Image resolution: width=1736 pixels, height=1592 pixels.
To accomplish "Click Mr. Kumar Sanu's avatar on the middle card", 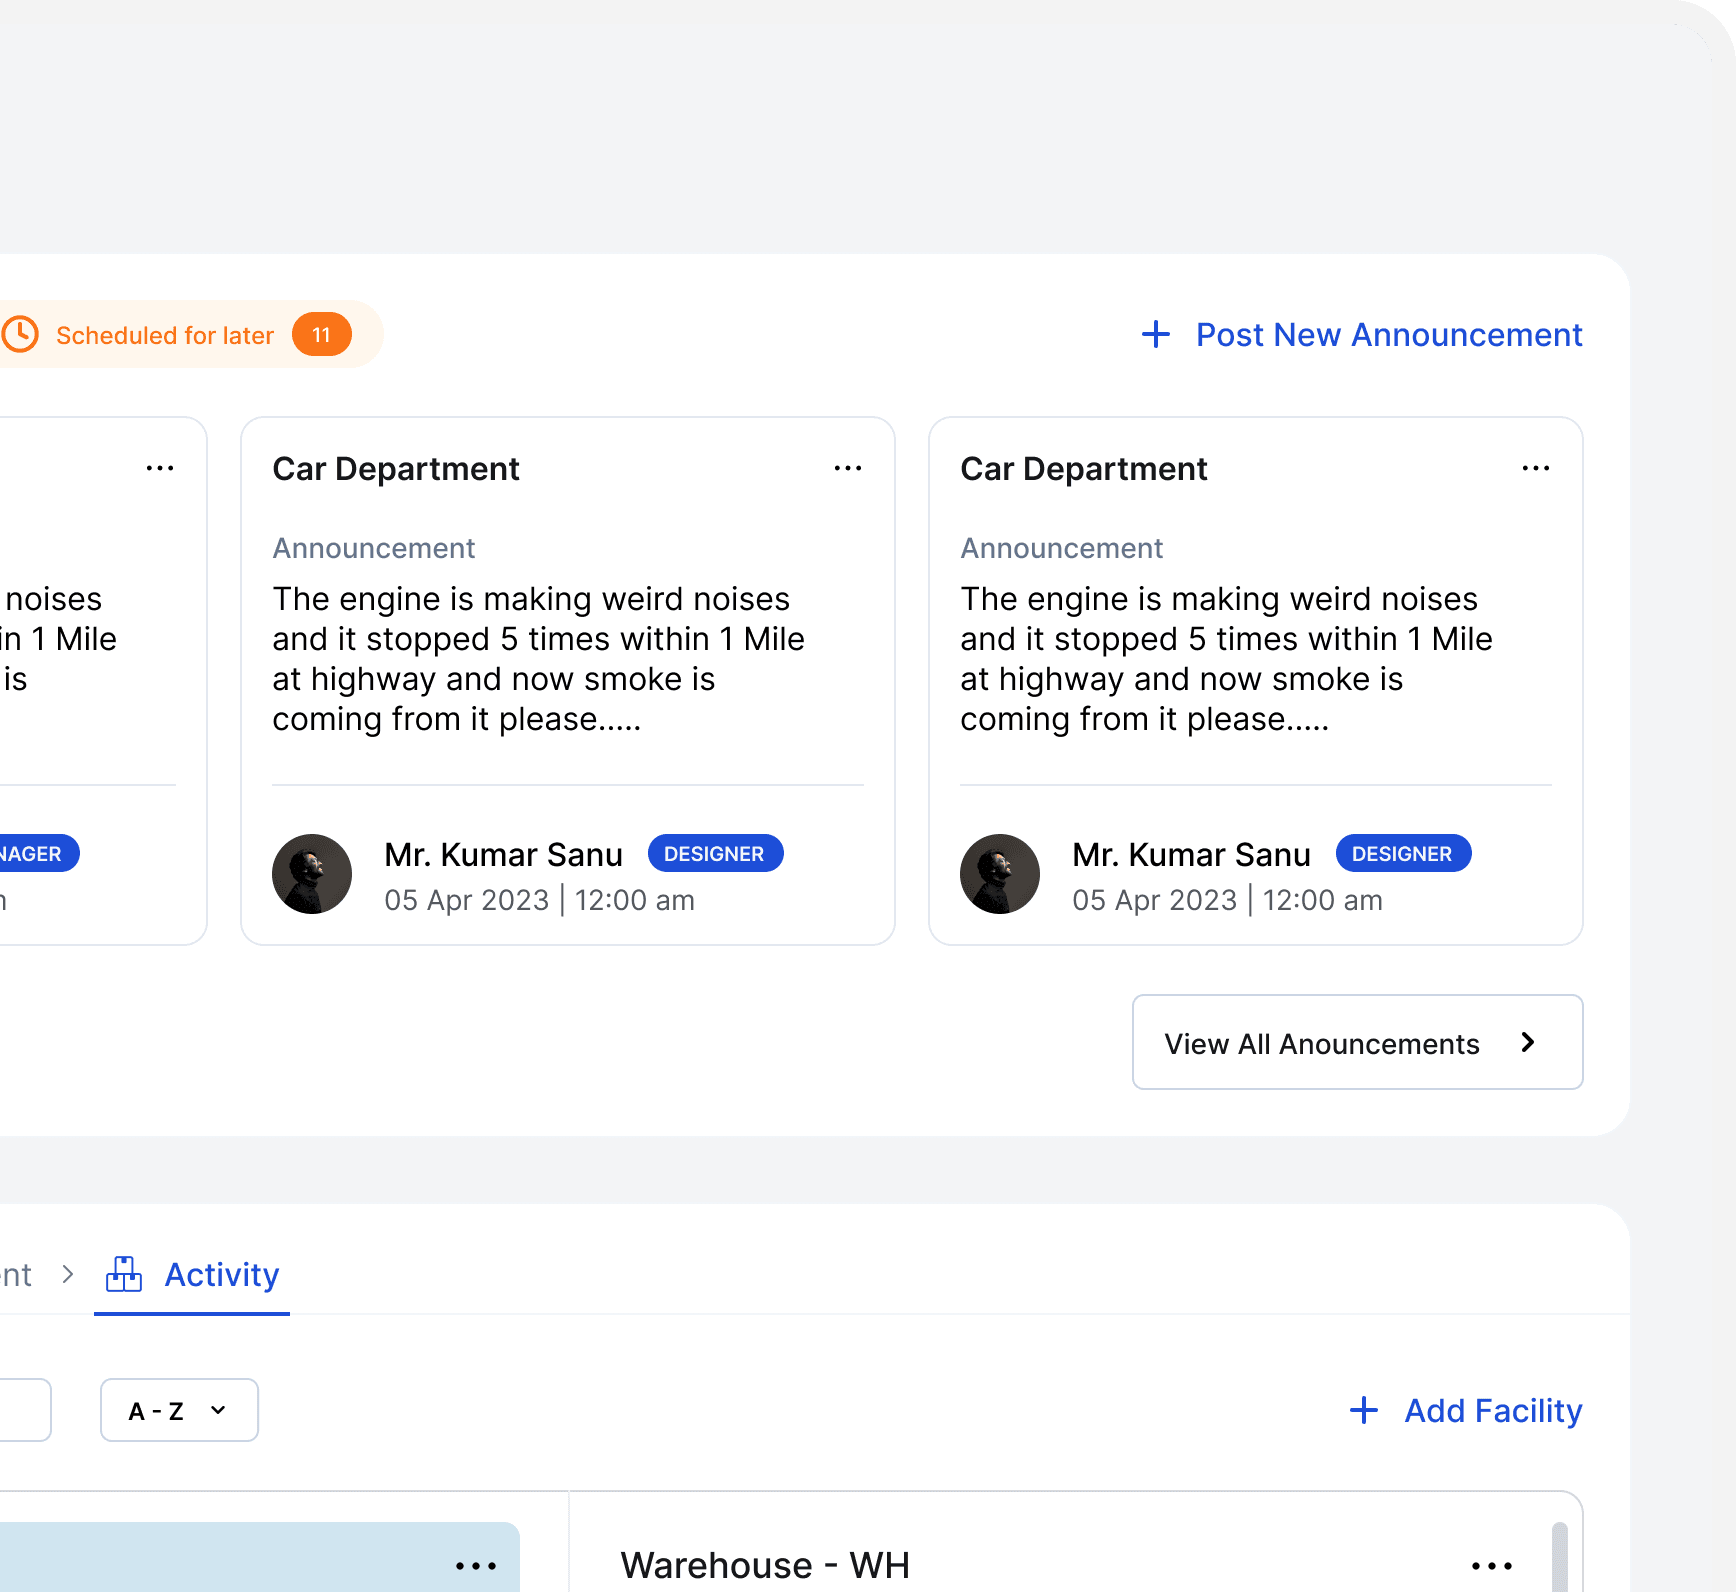I will pos(312,873).
